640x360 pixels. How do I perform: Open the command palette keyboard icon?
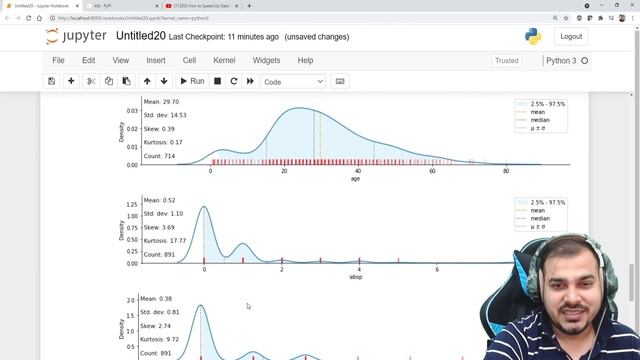340,81
